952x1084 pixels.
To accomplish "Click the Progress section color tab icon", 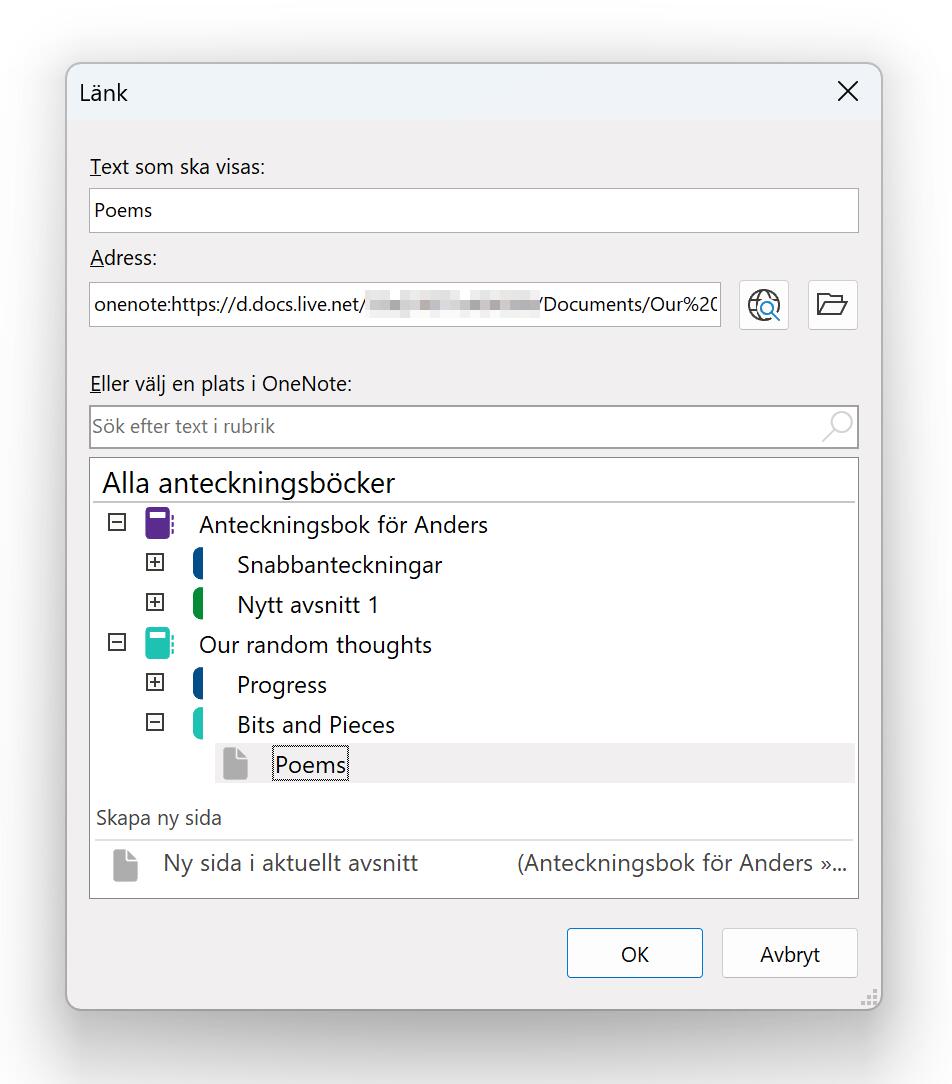I will click(x=197, y=684).
